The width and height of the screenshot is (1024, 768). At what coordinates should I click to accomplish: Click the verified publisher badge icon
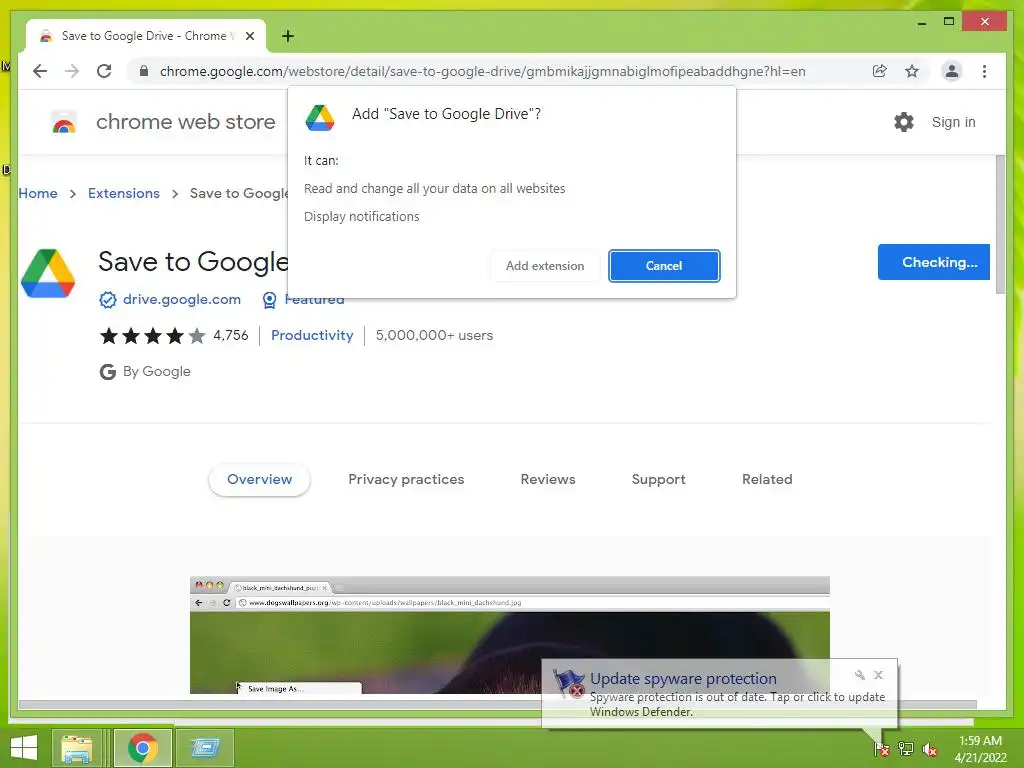tap(108, 300)
